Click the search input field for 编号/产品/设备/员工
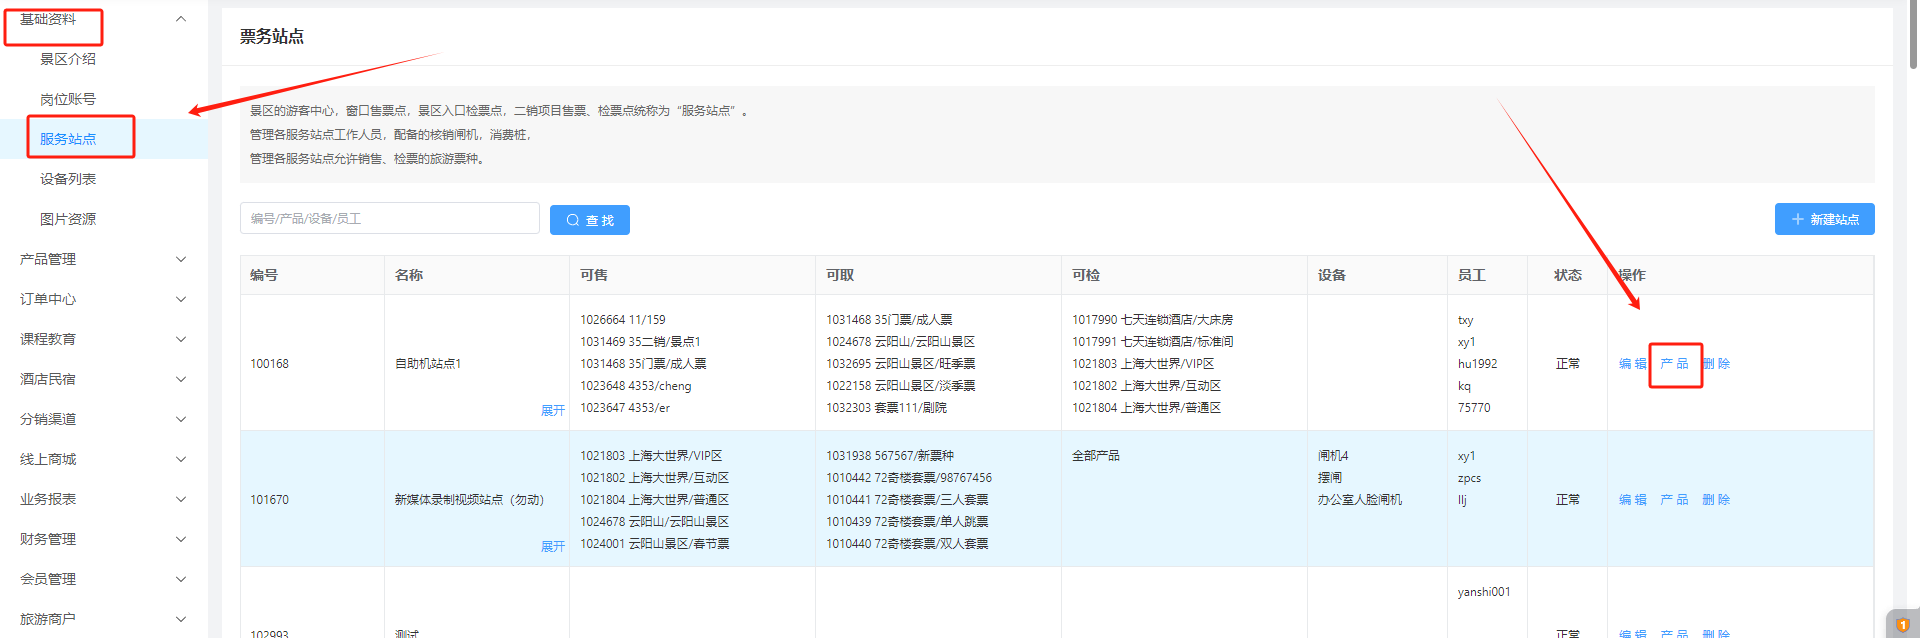Viewport: 1920px width, 638px height. point(389,218)
